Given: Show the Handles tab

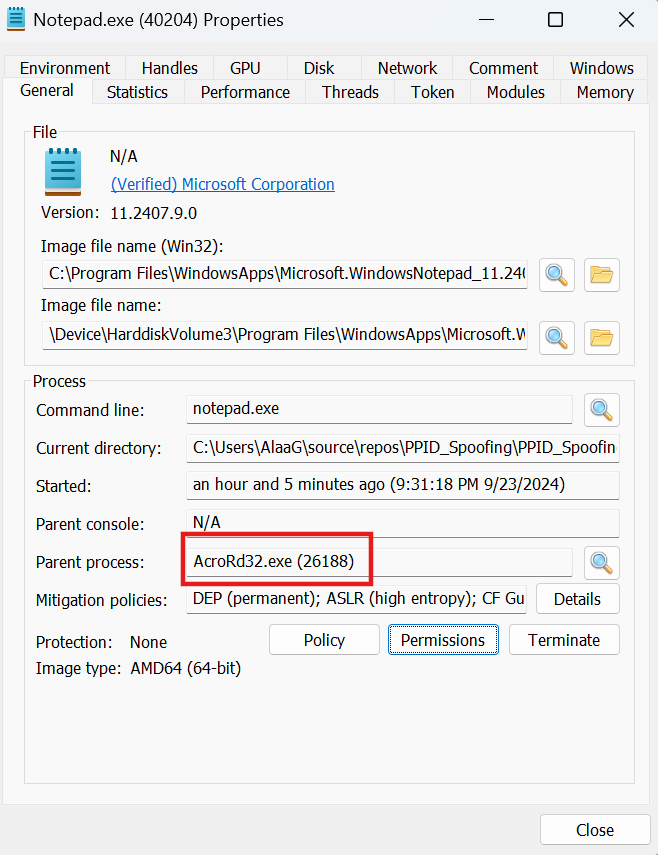Looking at the screenshot, I should click(x=169, y=68).
